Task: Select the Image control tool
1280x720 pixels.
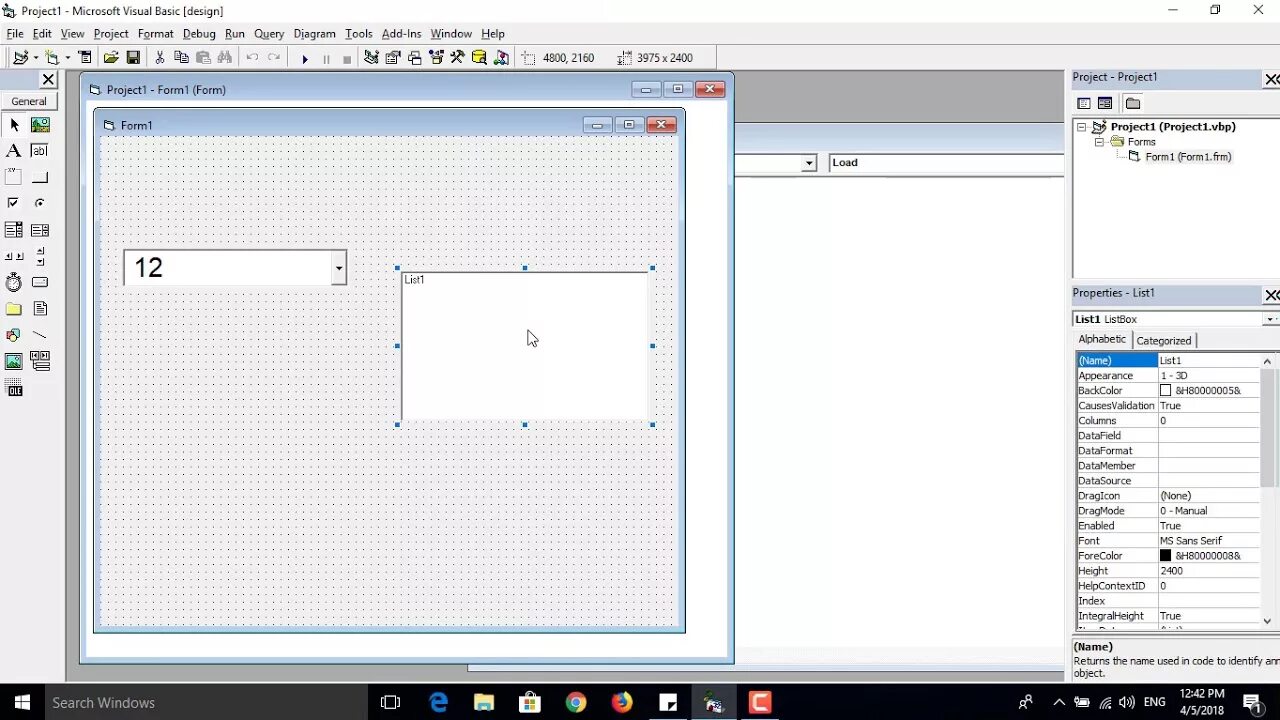Action: click(x=14, y=361)
